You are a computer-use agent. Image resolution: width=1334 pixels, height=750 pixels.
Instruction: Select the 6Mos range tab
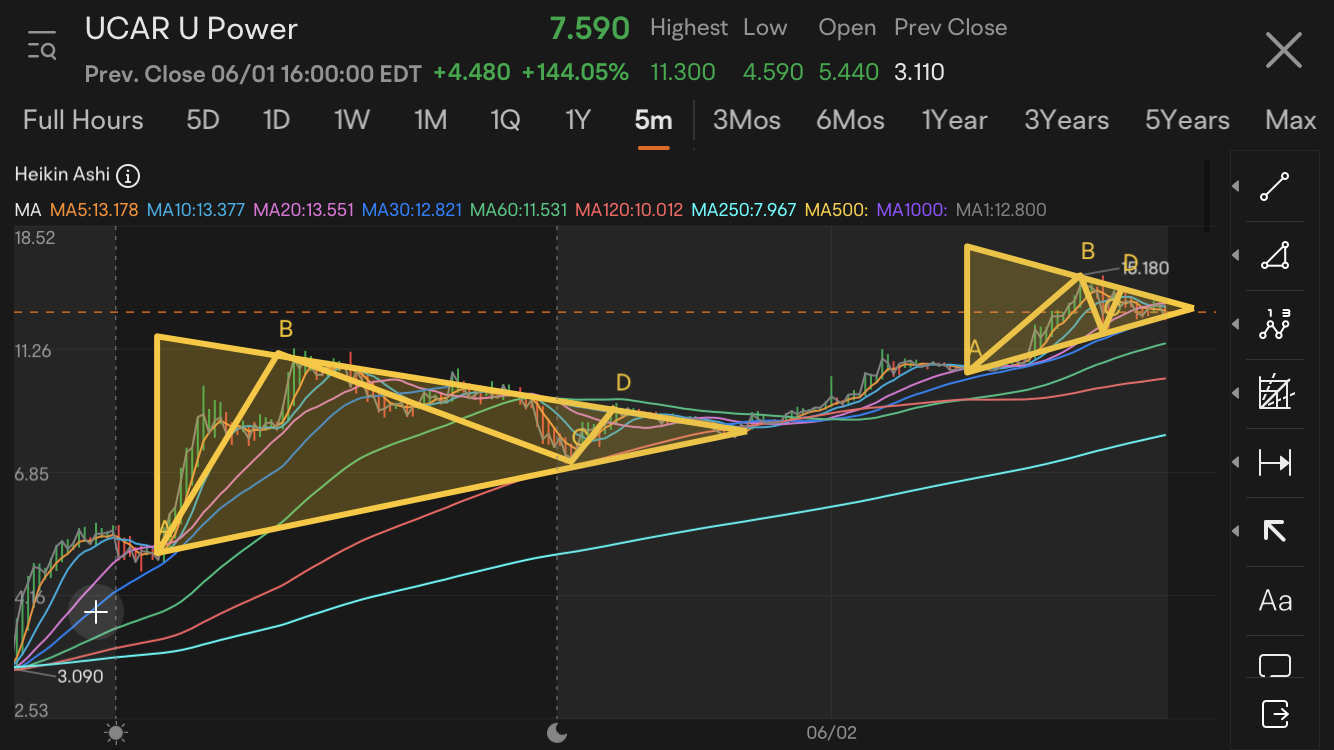pyautogui.click(x=850, y=120)
